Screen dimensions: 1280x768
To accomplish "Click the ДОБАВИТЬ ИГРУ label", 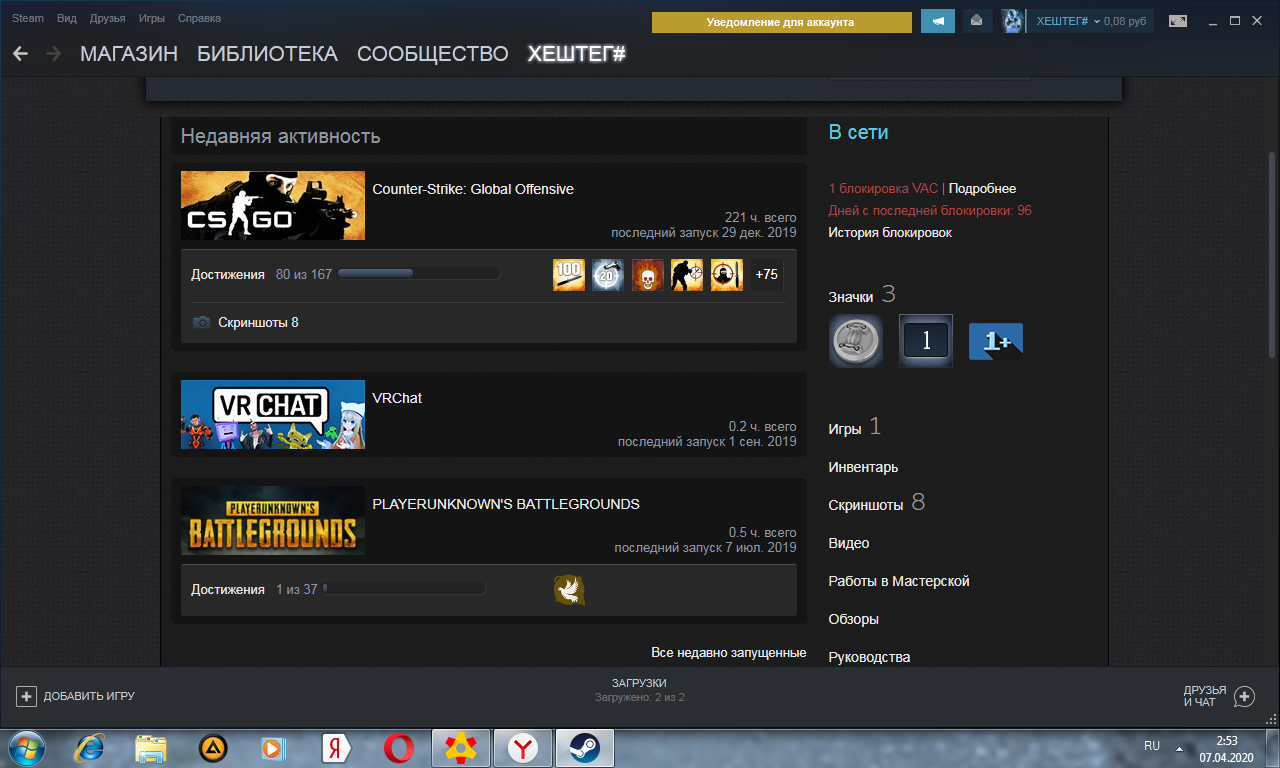I will point(89,696).
